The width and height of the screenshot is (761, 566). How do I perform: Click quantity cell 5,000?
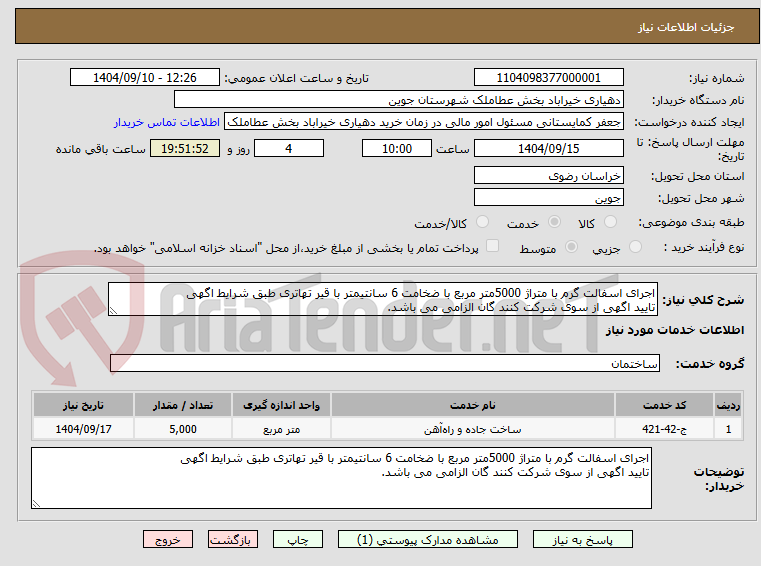pos(183,429)
